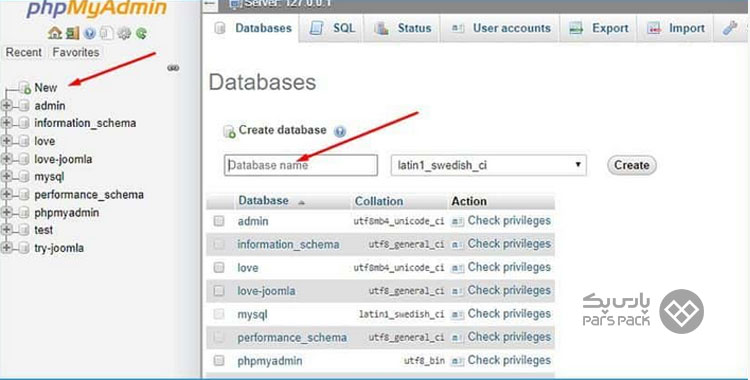Click the help icon beside Create database
This screenshot has height=380, width=750.
point(340,131)
